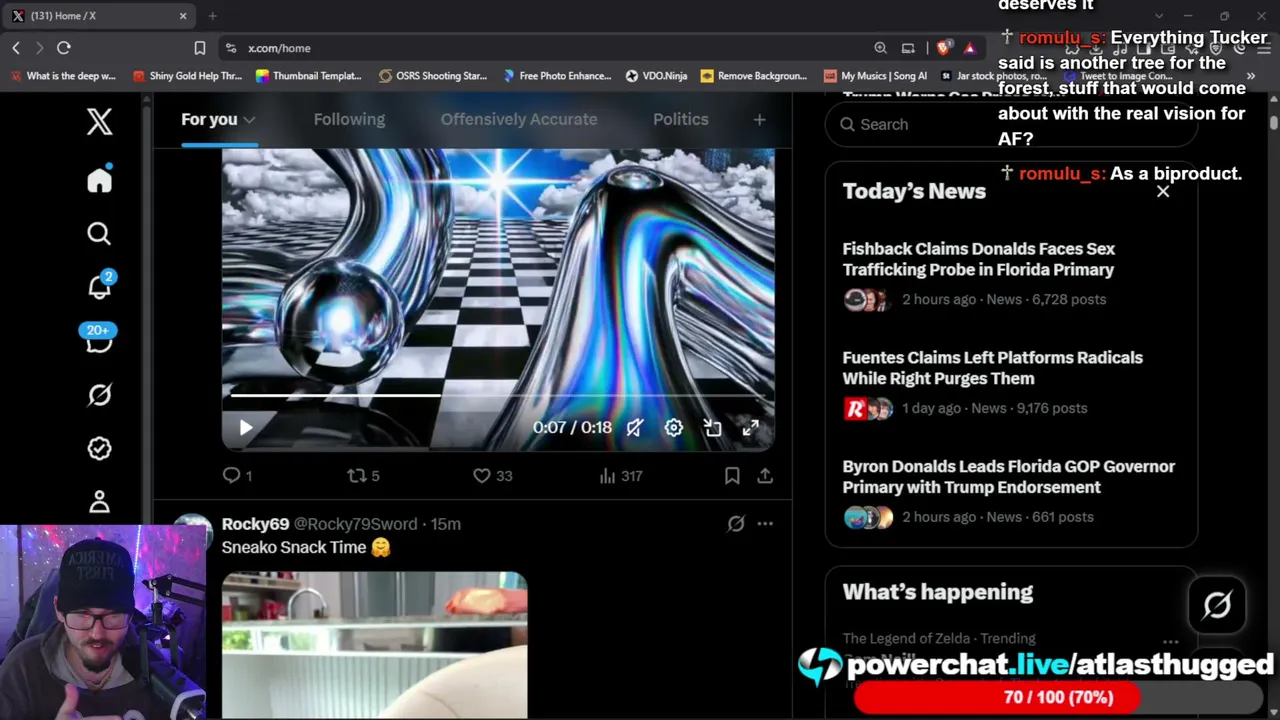1280x720 pixels.
Task: Open Grok action on Rocky69 post
Action: [736, 524]
